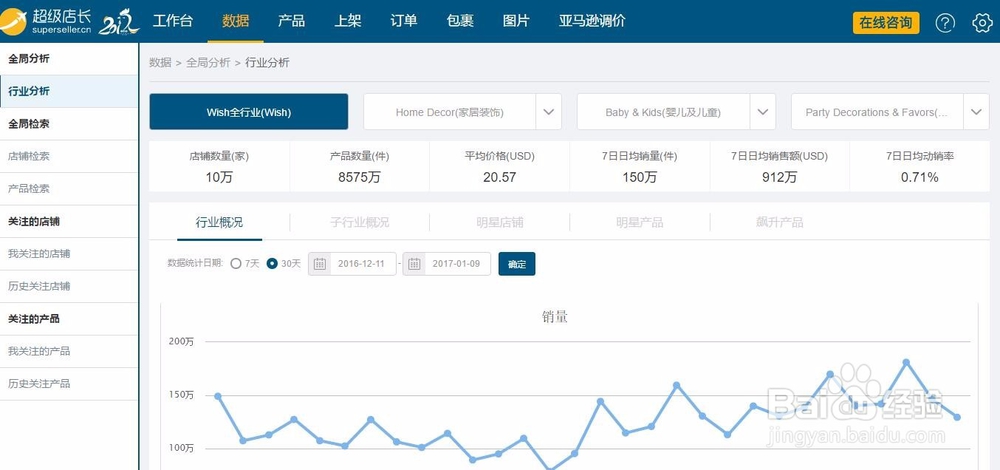Click the 数据 breadcrumb link

click(x=160, y=62)
